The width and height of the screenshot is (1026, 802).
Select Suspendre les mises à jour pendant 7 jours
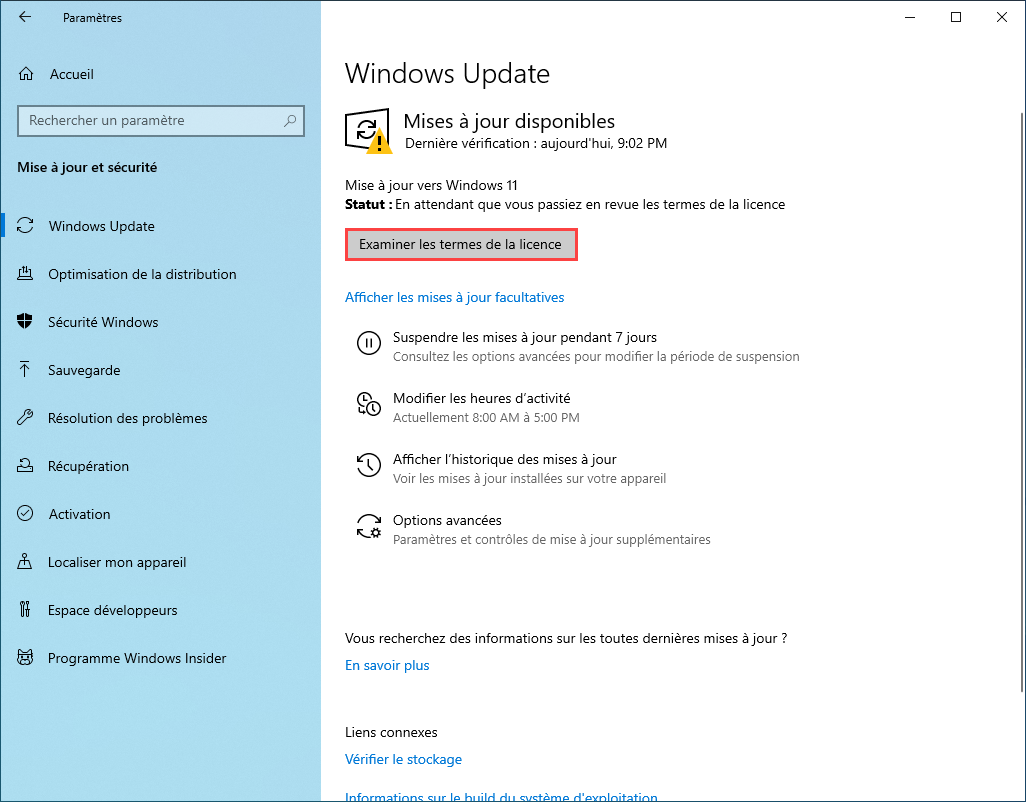click(x=524, y=338)
